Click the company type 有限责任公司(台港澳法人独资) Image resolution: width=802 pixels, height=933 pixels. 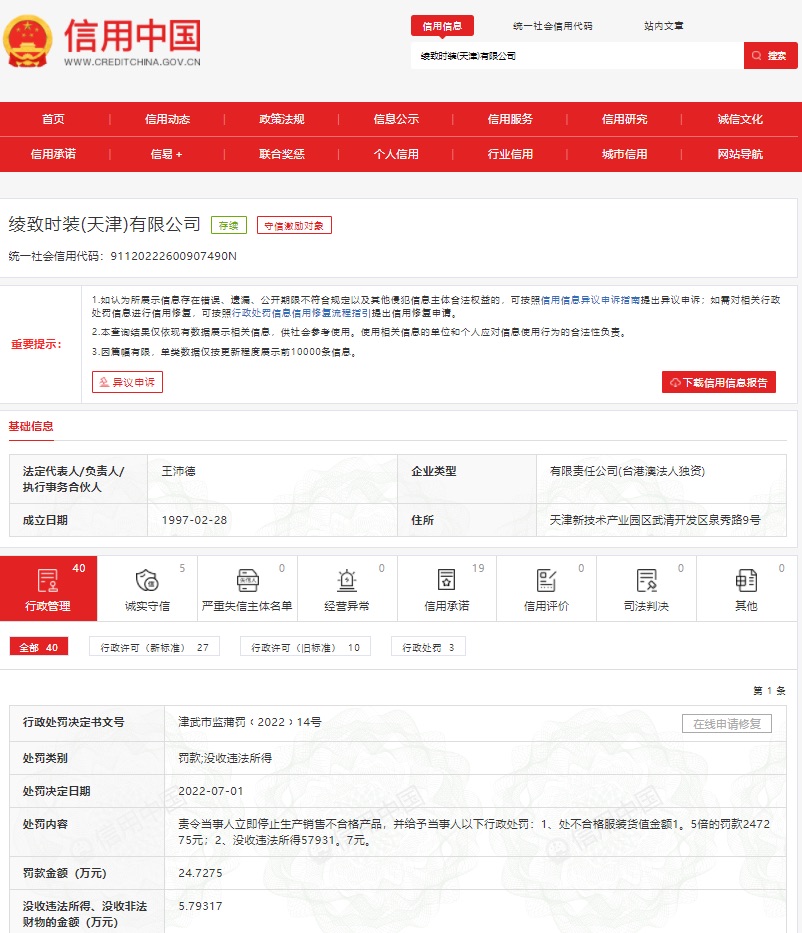click(627, 471)
